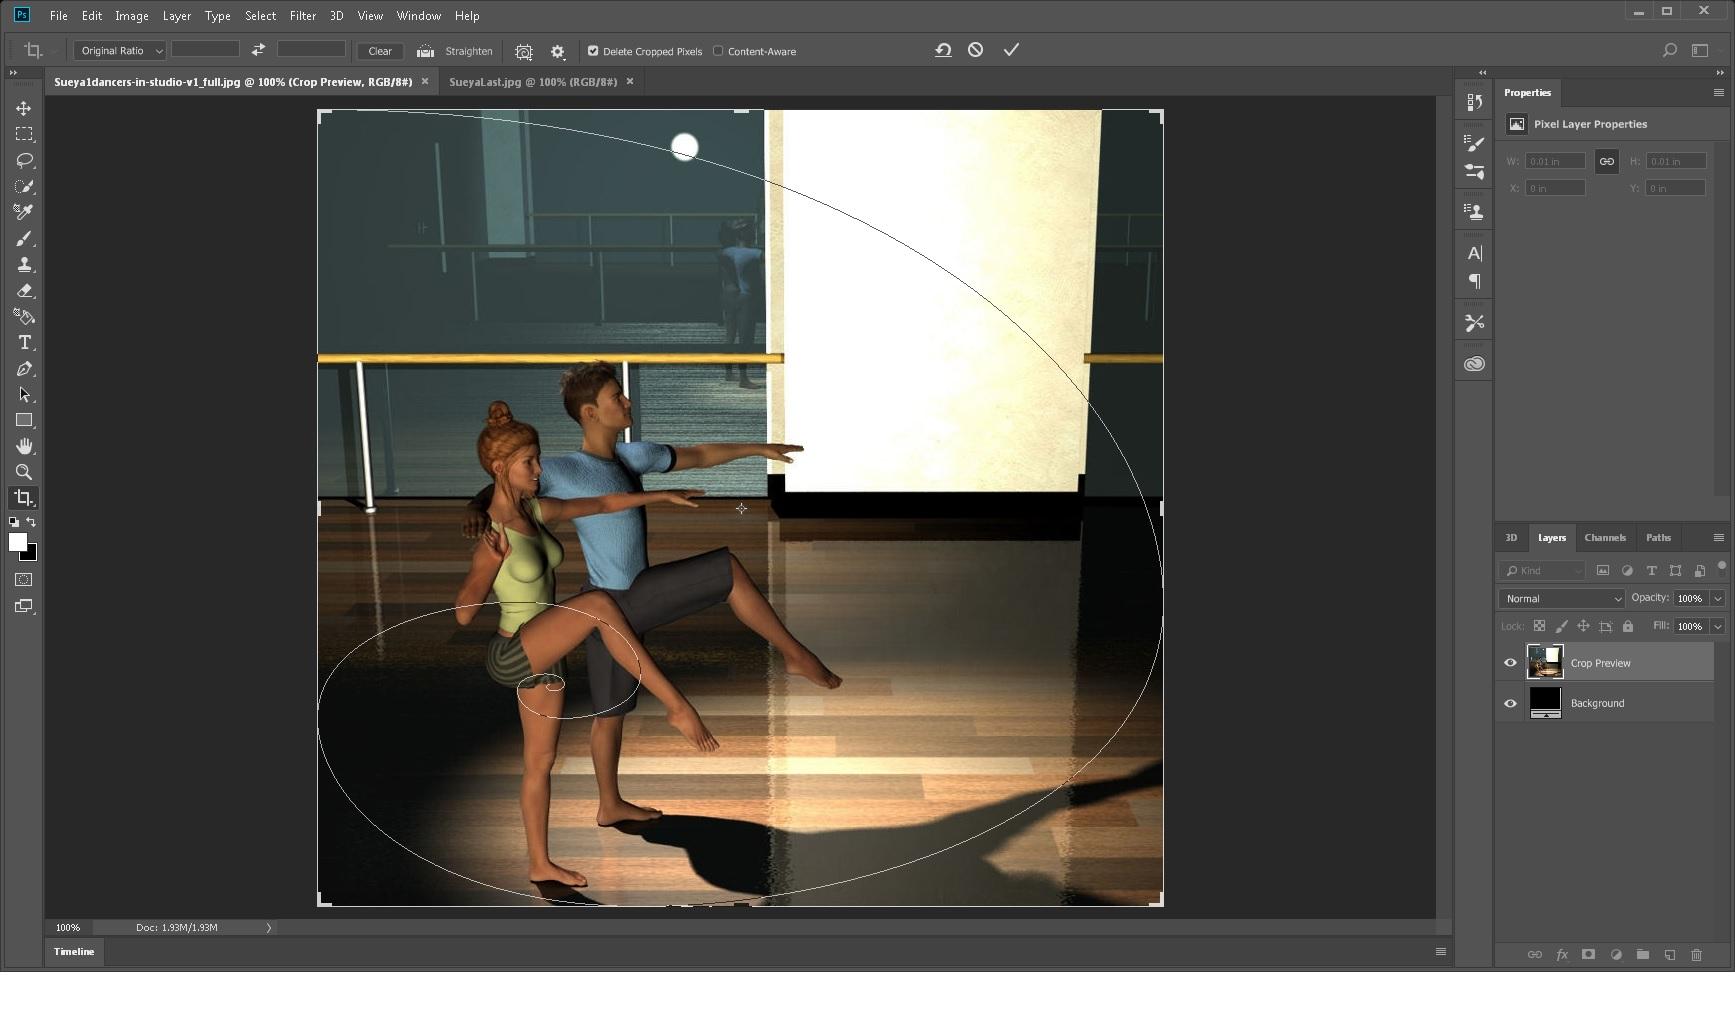Open the Normal blend mode dropdown
This screenshot has width=1735, height=1024.
tap(1560, 598)
